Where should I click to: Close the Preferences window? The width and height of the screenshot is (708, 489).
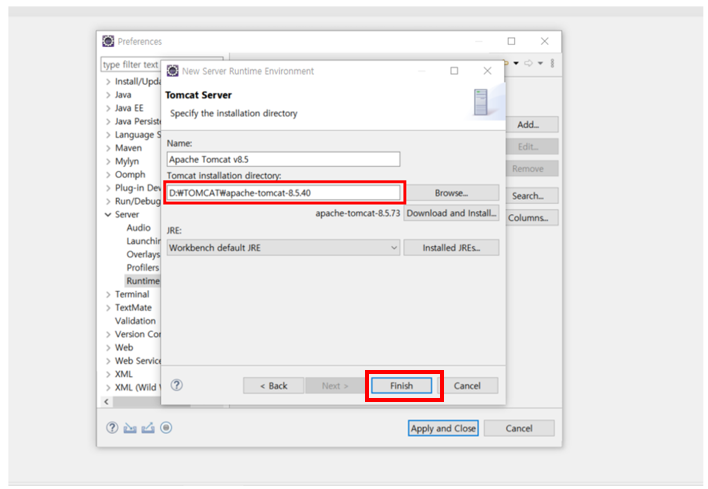pyautogui.click(x=545, y=41)
